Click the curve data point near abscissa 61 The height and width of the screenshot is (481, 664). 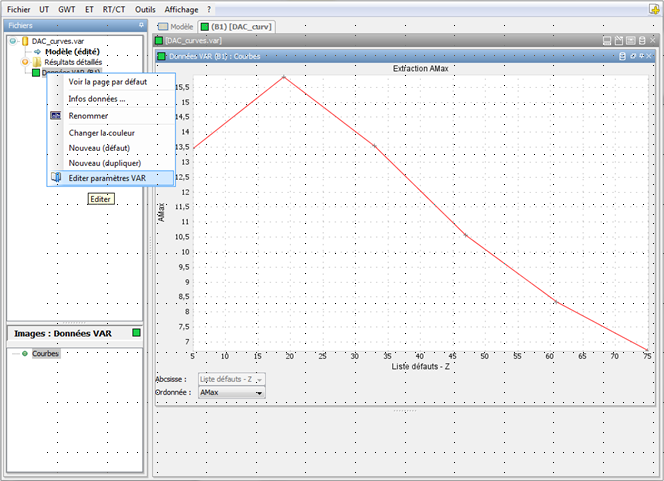pos(556,301)
